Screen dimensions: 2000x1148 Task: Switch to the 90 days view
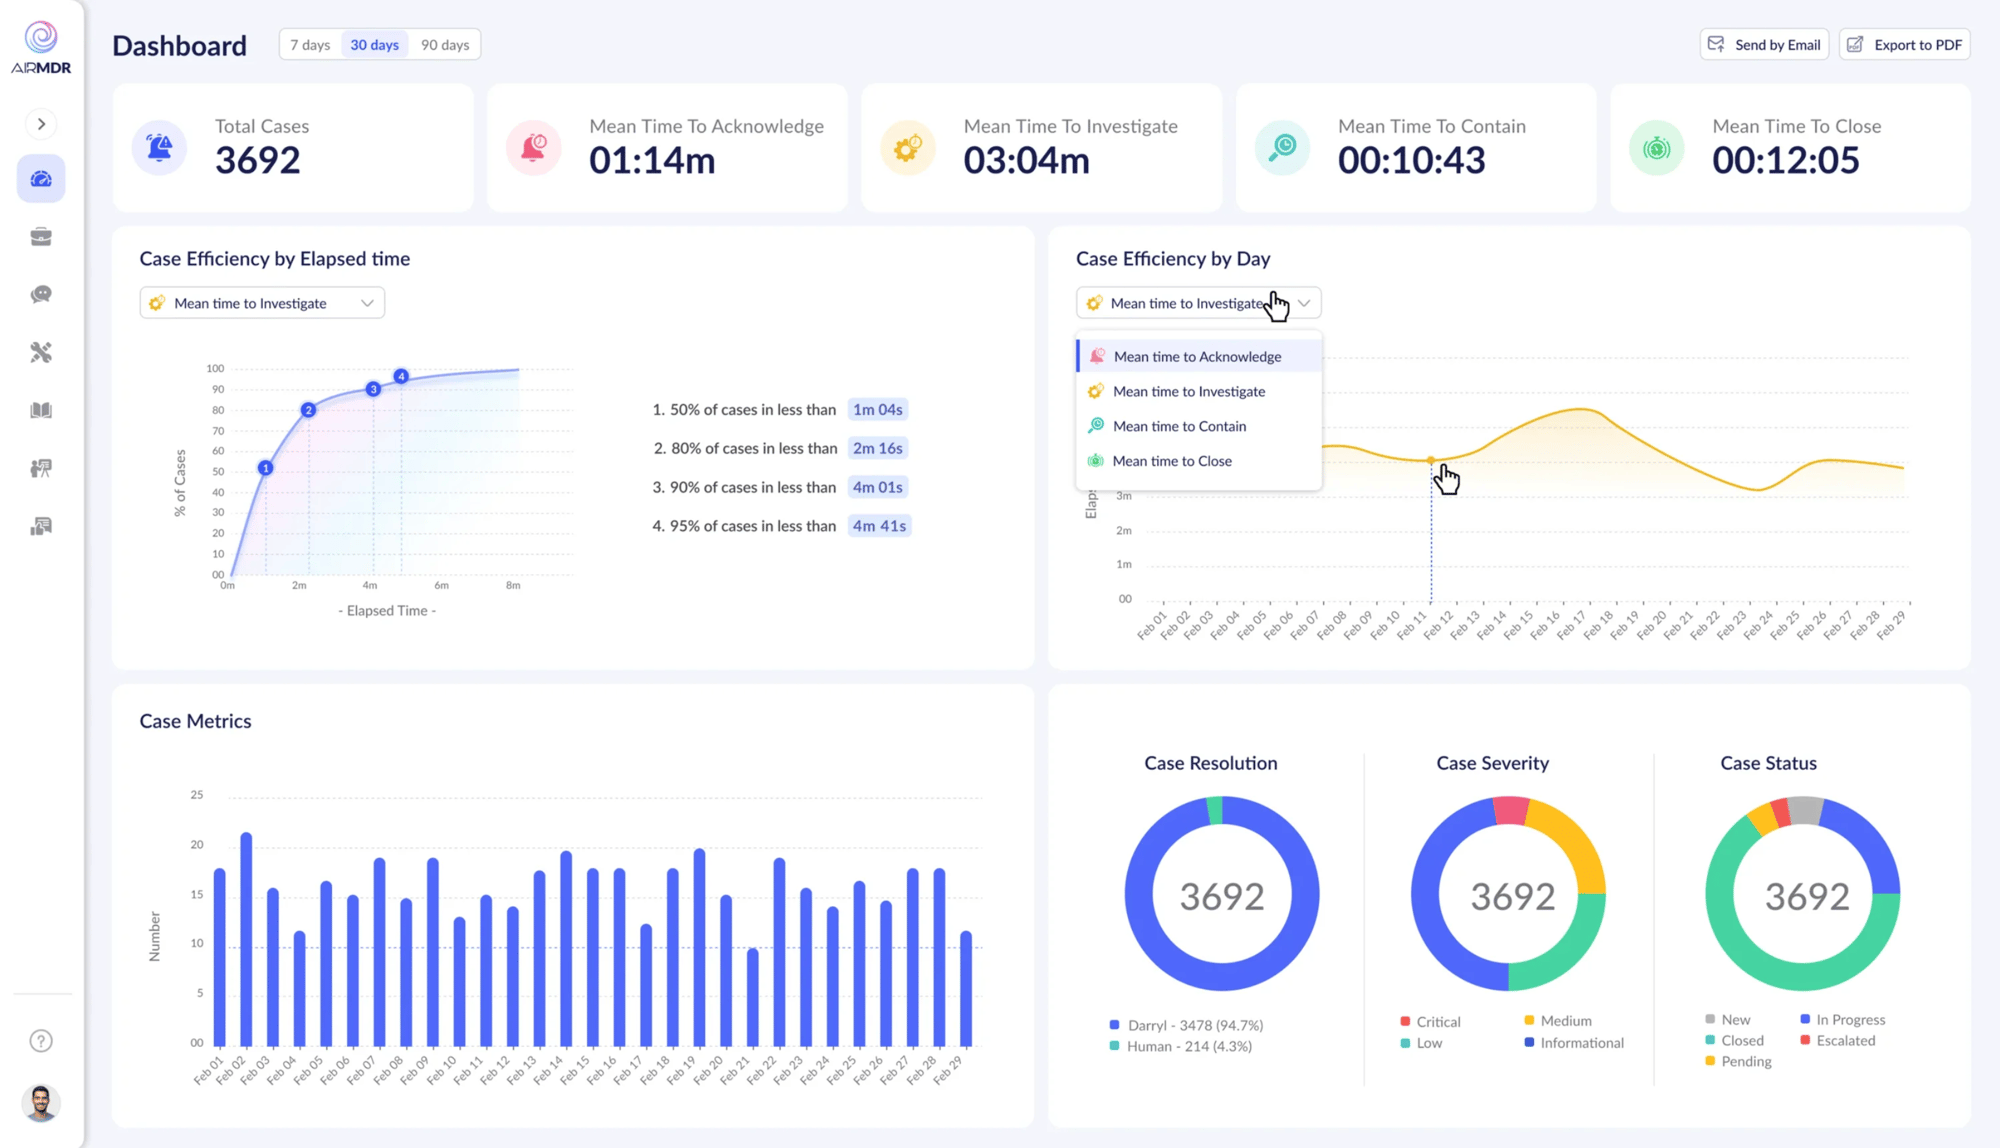pyautogui.click(x=445, y=44)
